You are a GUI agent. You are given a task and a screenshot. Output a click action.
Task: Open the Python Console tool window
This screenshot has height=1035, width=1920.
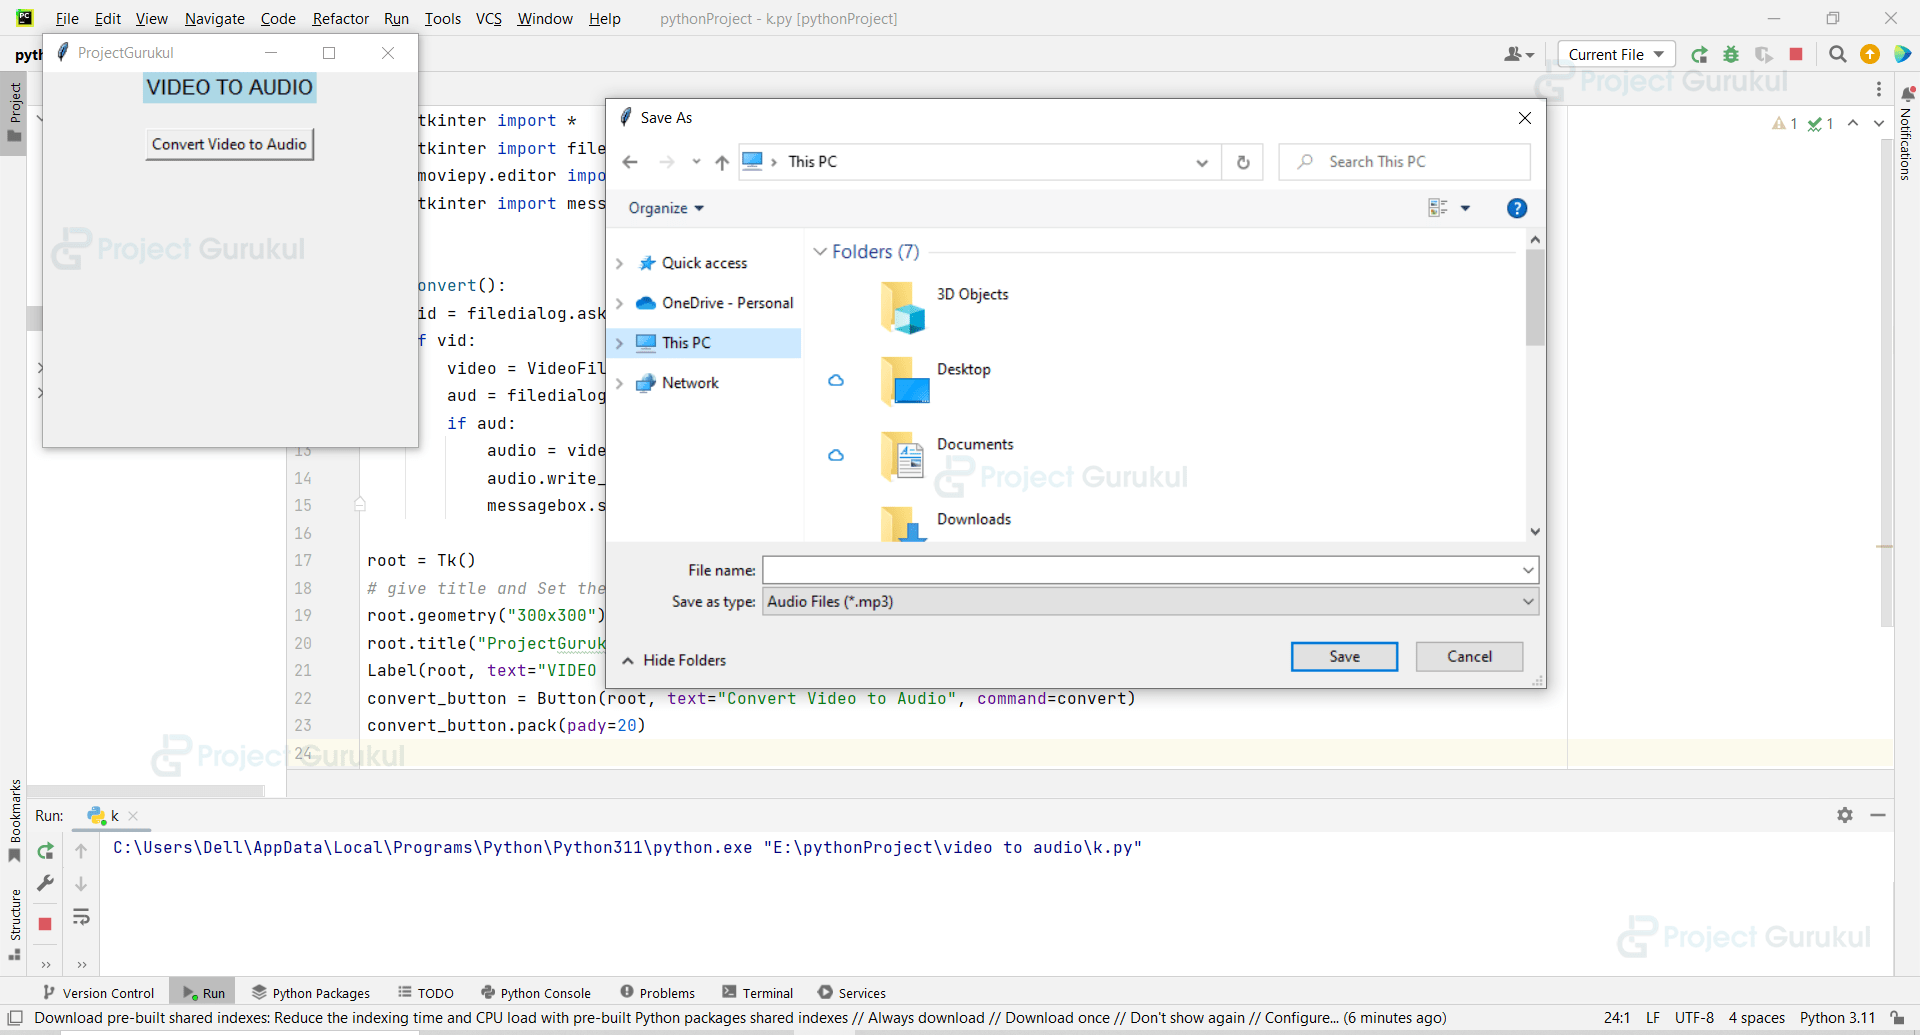click(x=545, y=992)
